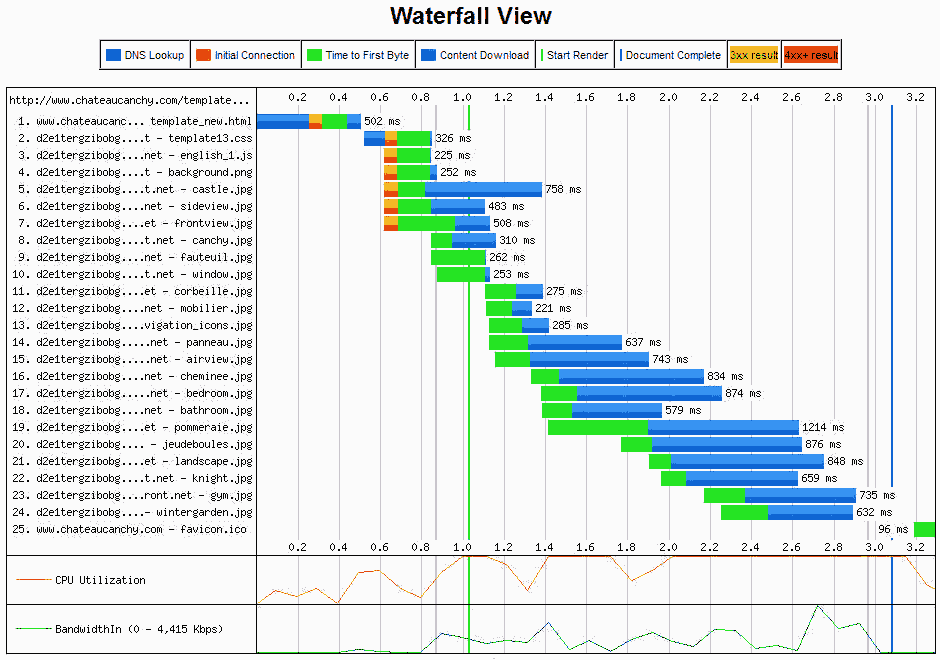Select the CPU Utilization graph label
The width and height of the screenshot is (940, 660).
(100, 580)
